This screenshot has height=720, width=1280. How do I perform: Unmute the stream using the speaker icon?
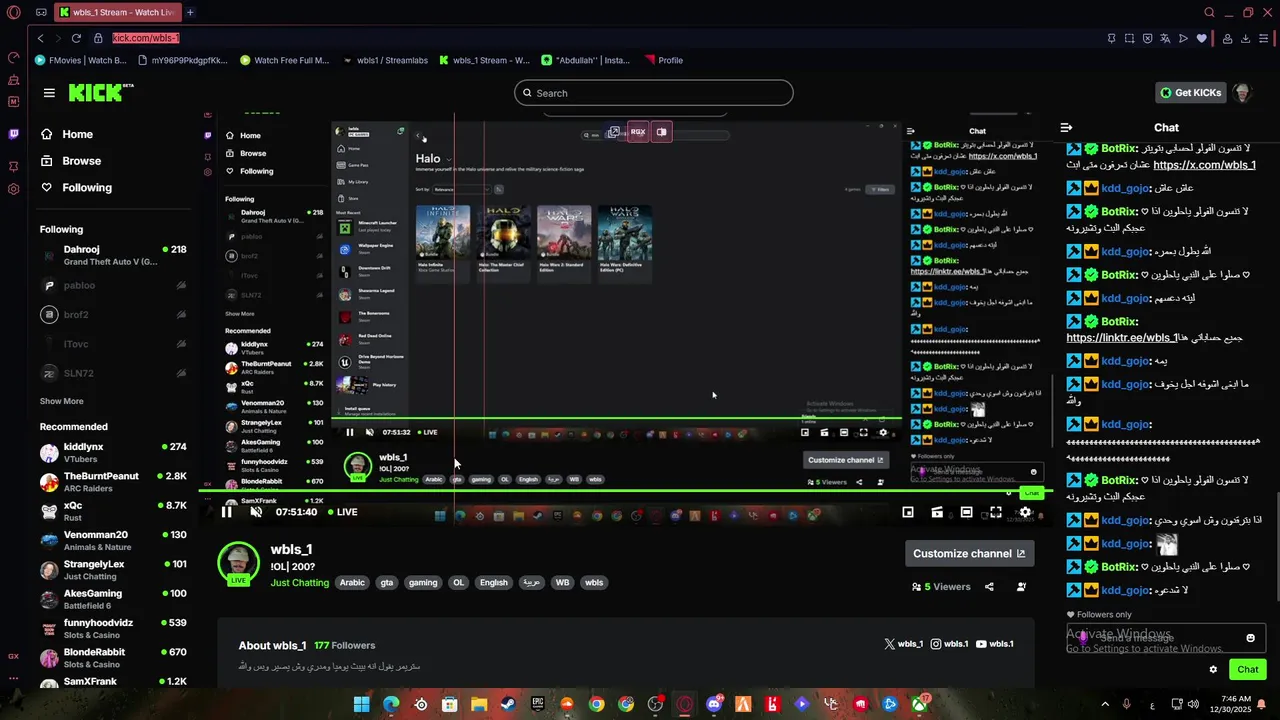pos(256,512)
